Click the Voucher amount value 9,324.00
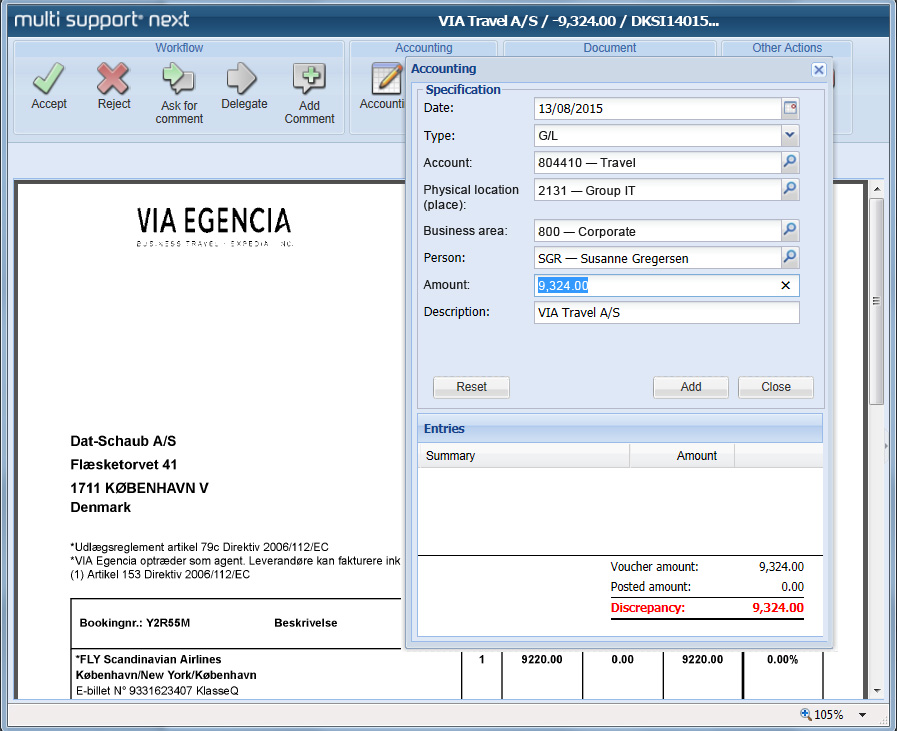The width and height of the screenshot is (897, 731). [x=781, y=566]
